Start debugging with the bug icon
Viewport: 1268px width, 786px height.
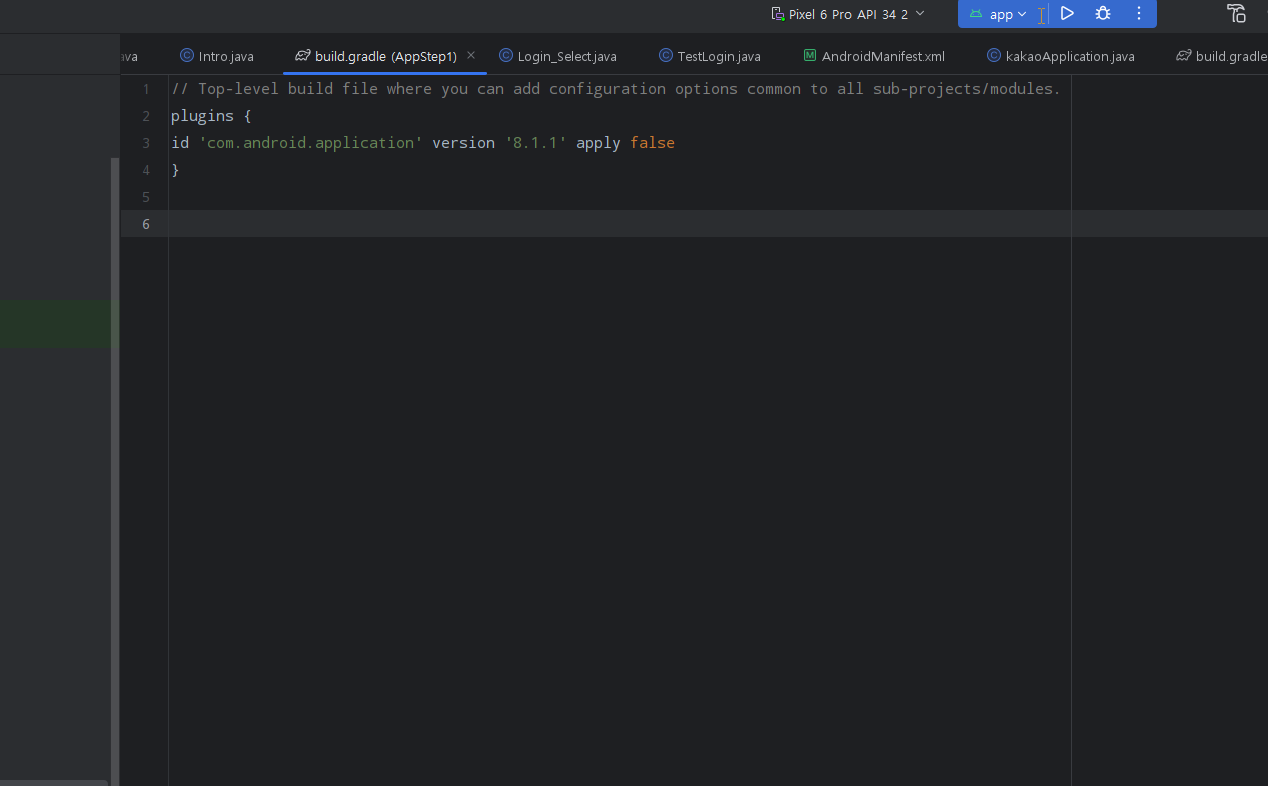[x=1103, y=14]
